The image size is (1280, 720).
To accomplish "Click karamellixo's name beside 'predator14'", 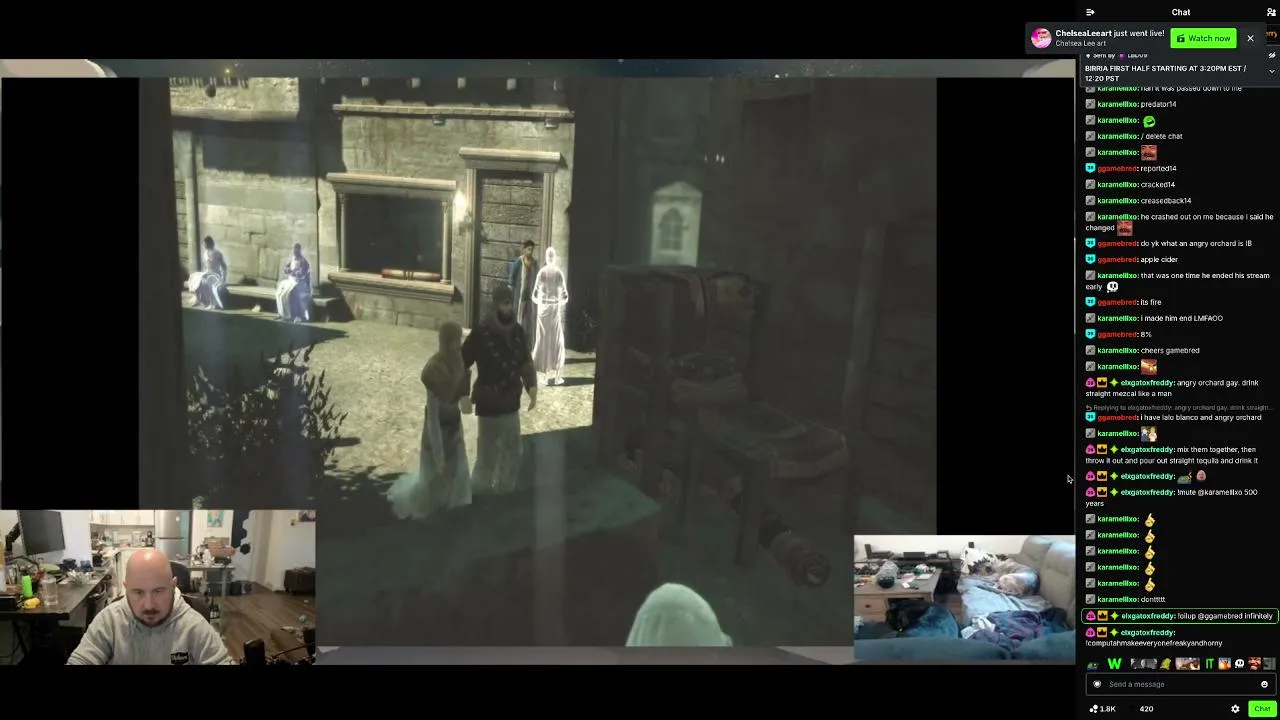I will click(1117, 104).
